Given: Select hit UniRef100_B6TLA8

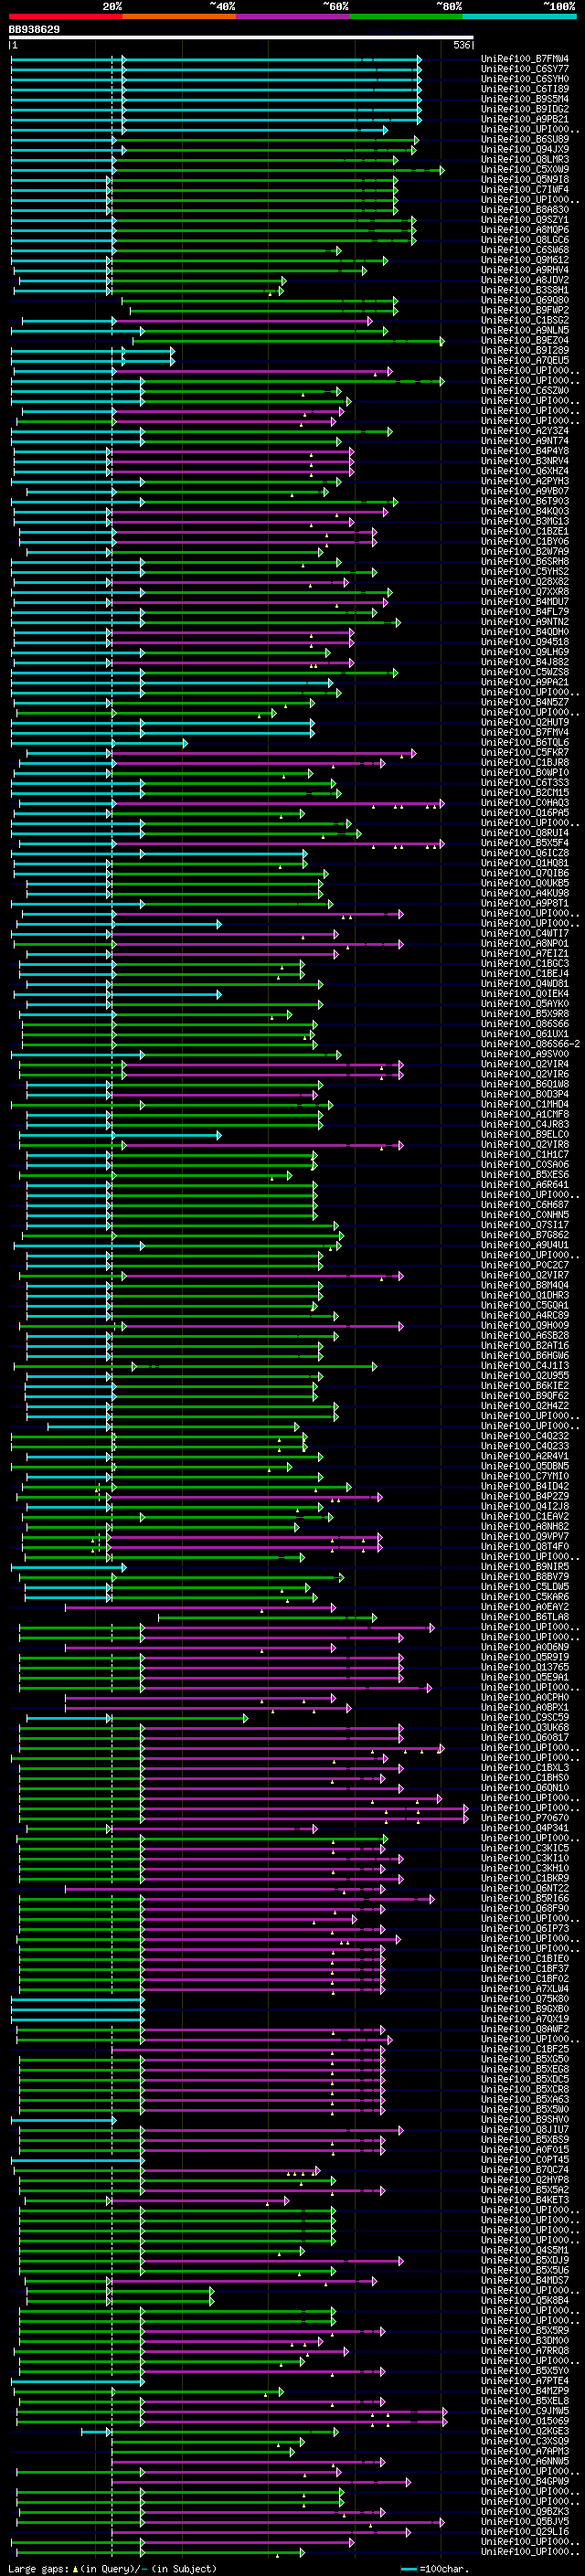Looking at the screenshot, I should tap(525, 1617).
